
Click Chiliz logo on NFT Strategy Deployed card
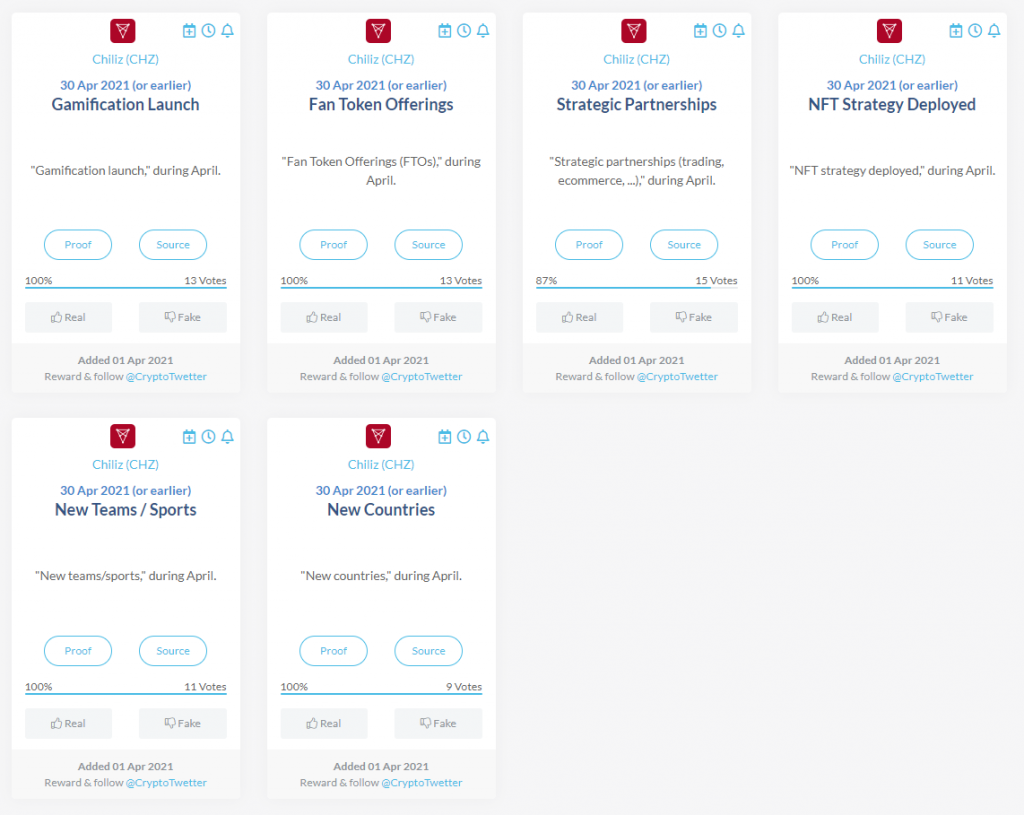(889, 31)
